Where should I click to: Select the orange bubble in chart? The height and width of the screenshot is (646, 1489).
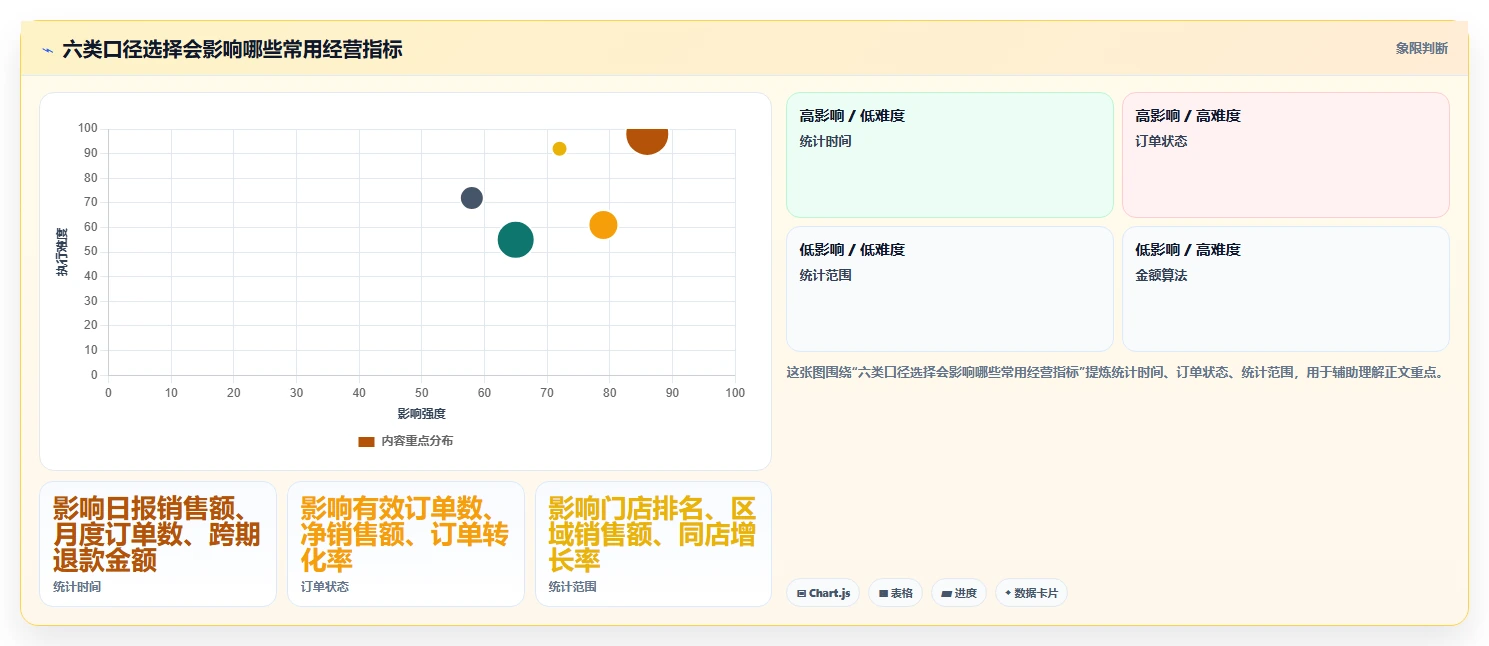(603, 225)
